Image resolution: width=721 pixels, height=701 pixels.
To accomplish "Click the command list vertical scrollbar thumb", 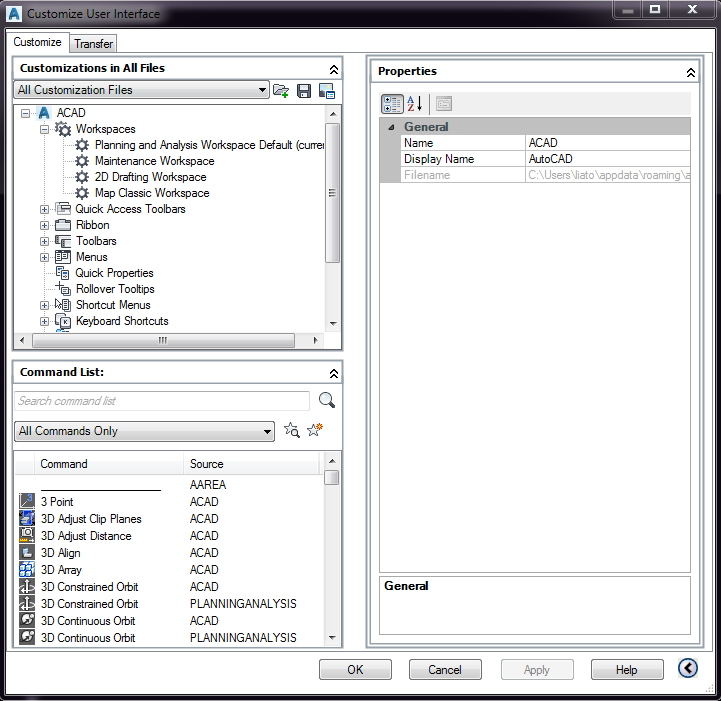I will 332,478.
